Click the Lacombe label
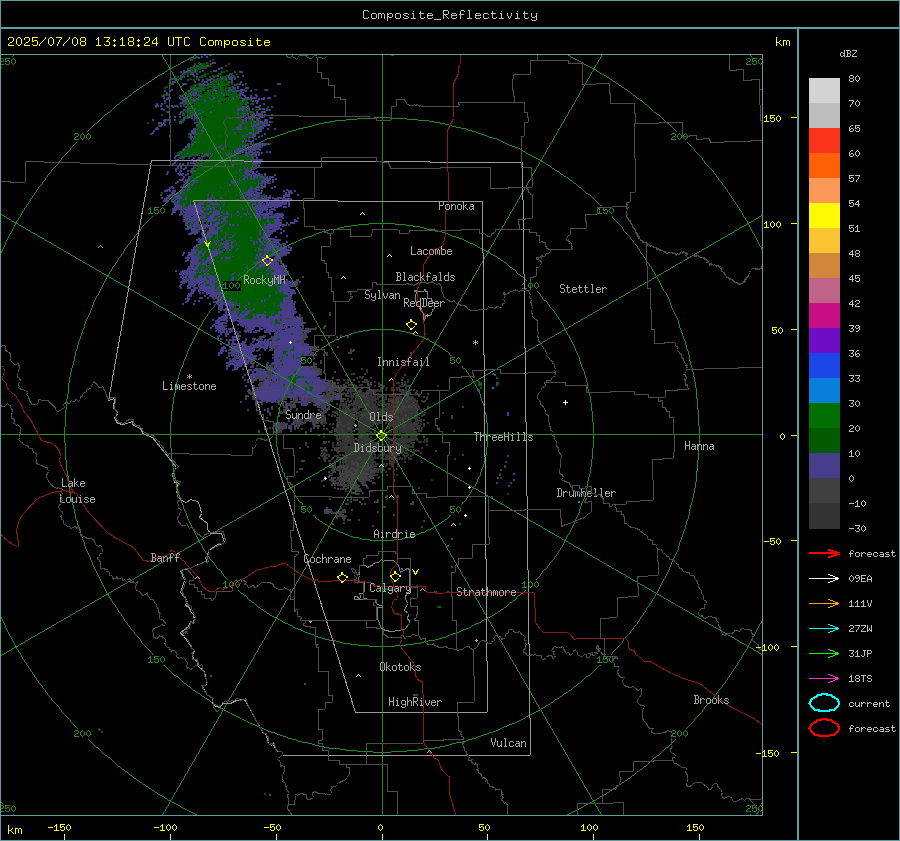The width and height of the screenshot is (900, 841). (431, 251)
